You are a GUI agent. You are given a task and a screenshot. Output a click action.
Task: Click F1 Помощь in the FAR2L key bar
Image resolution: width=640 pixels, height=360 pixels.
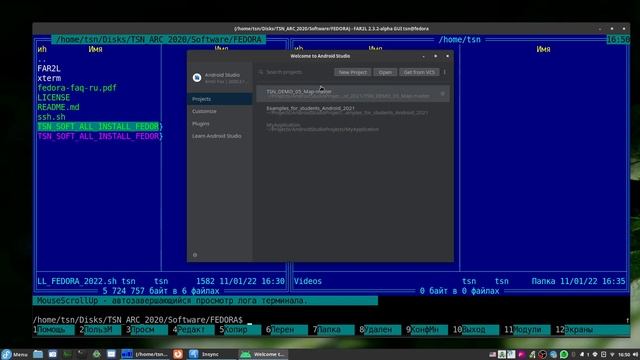(53, 330)
